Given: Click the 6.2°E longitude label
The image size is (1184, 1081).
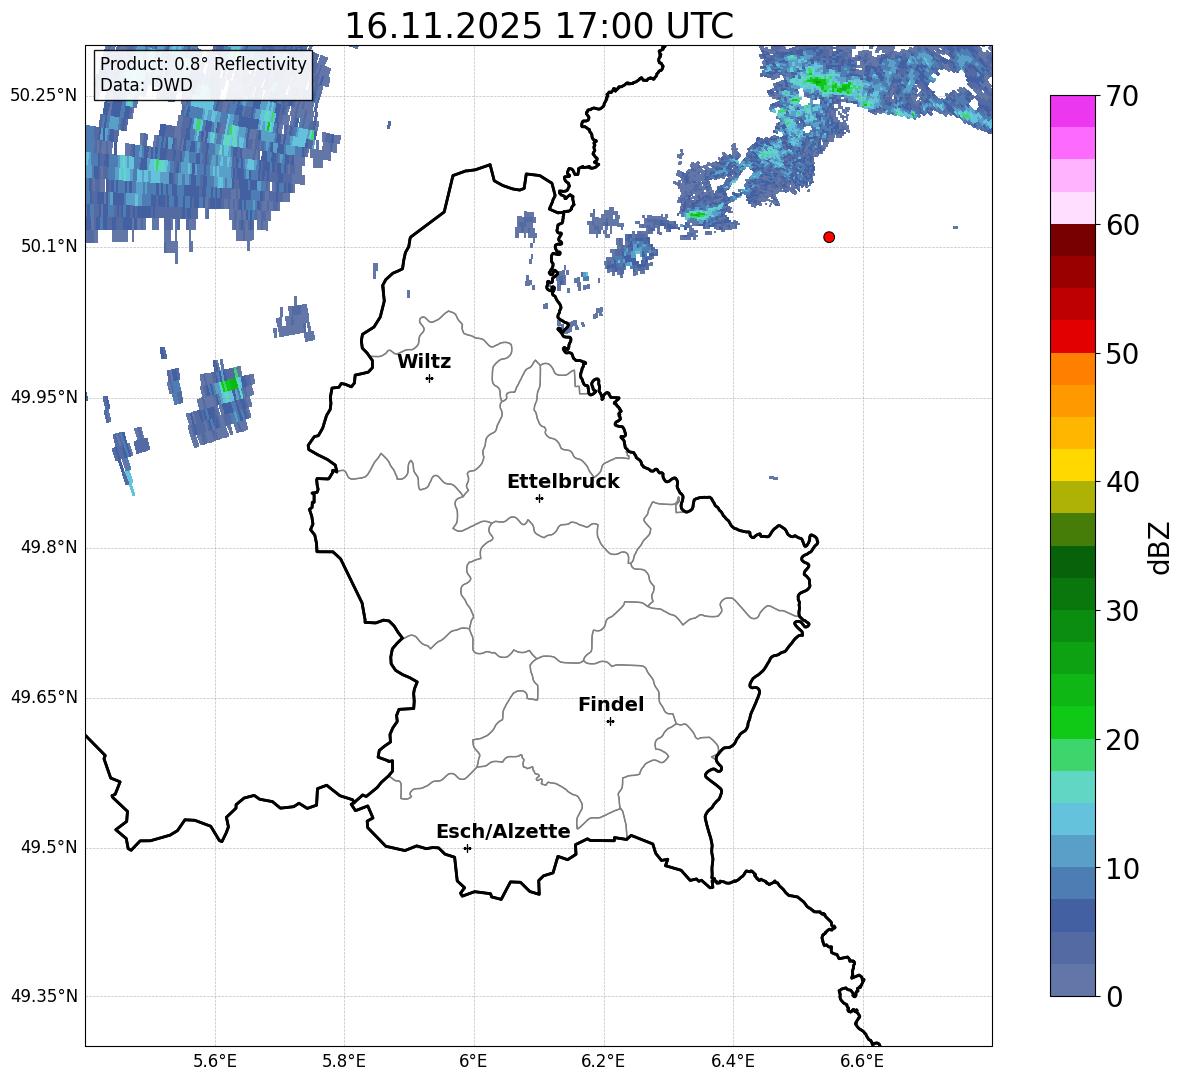Looking at the screenshot, I should point(603,1061).
